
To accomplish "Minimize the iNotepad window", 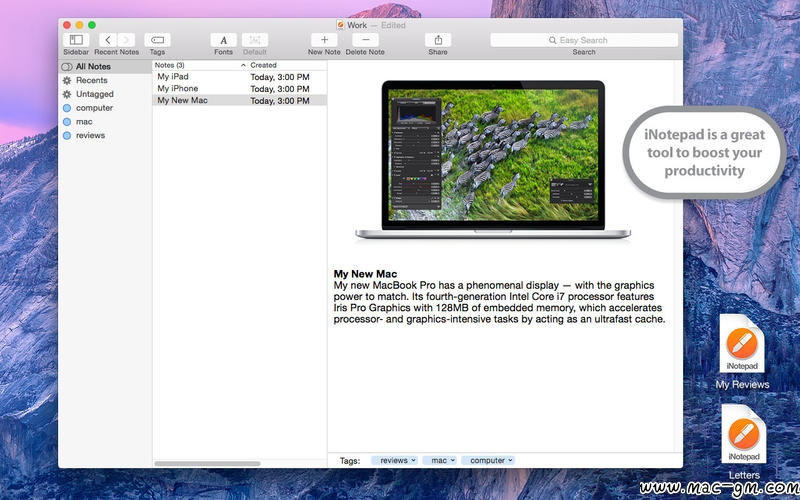I will coord(79,25).
